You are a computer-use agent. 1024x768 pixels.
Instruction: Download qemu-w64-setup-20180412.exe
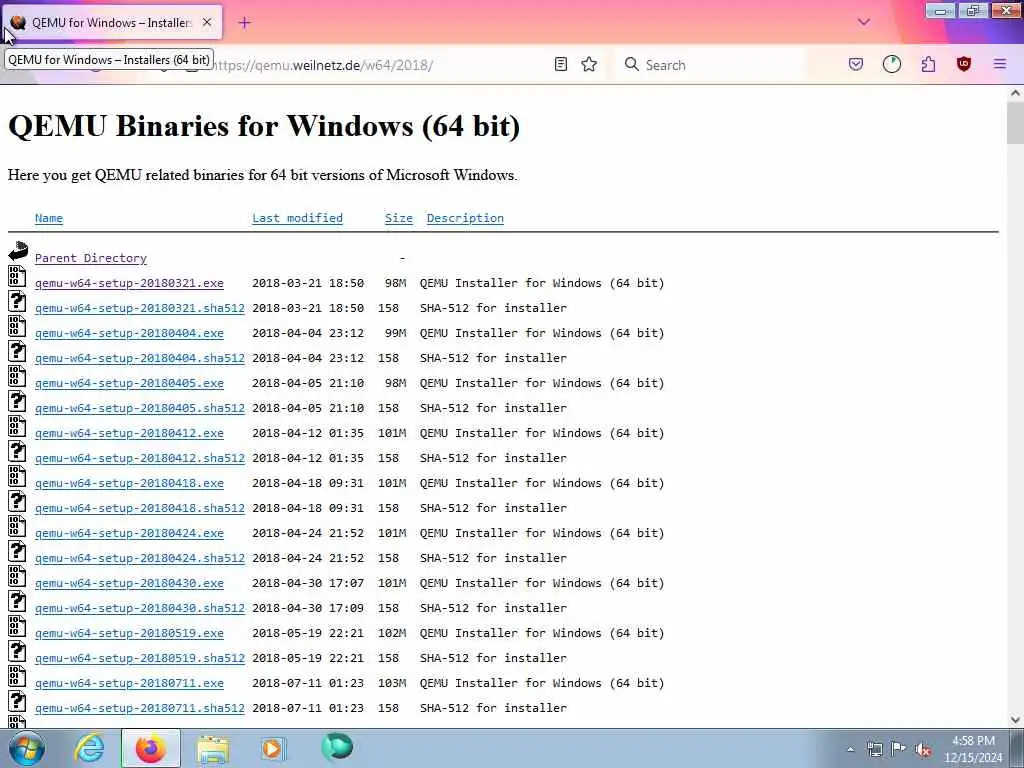click(129, 434)
